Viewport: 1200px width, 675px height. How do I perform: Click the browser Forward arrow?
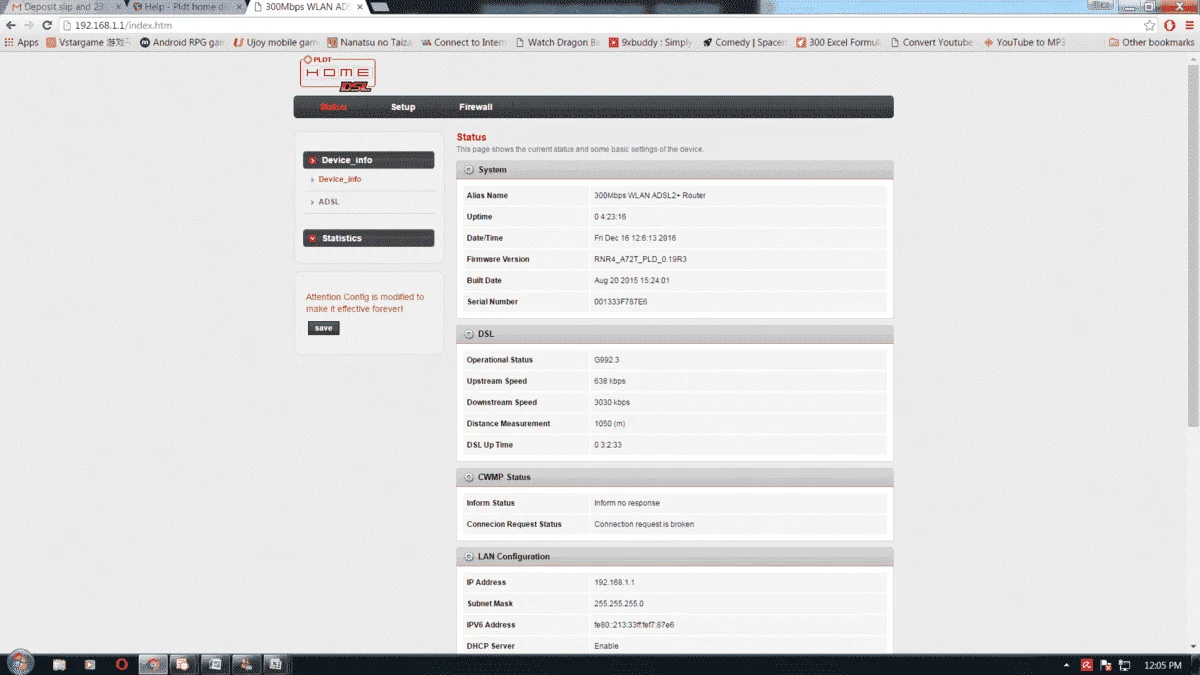tap(29, 25)
